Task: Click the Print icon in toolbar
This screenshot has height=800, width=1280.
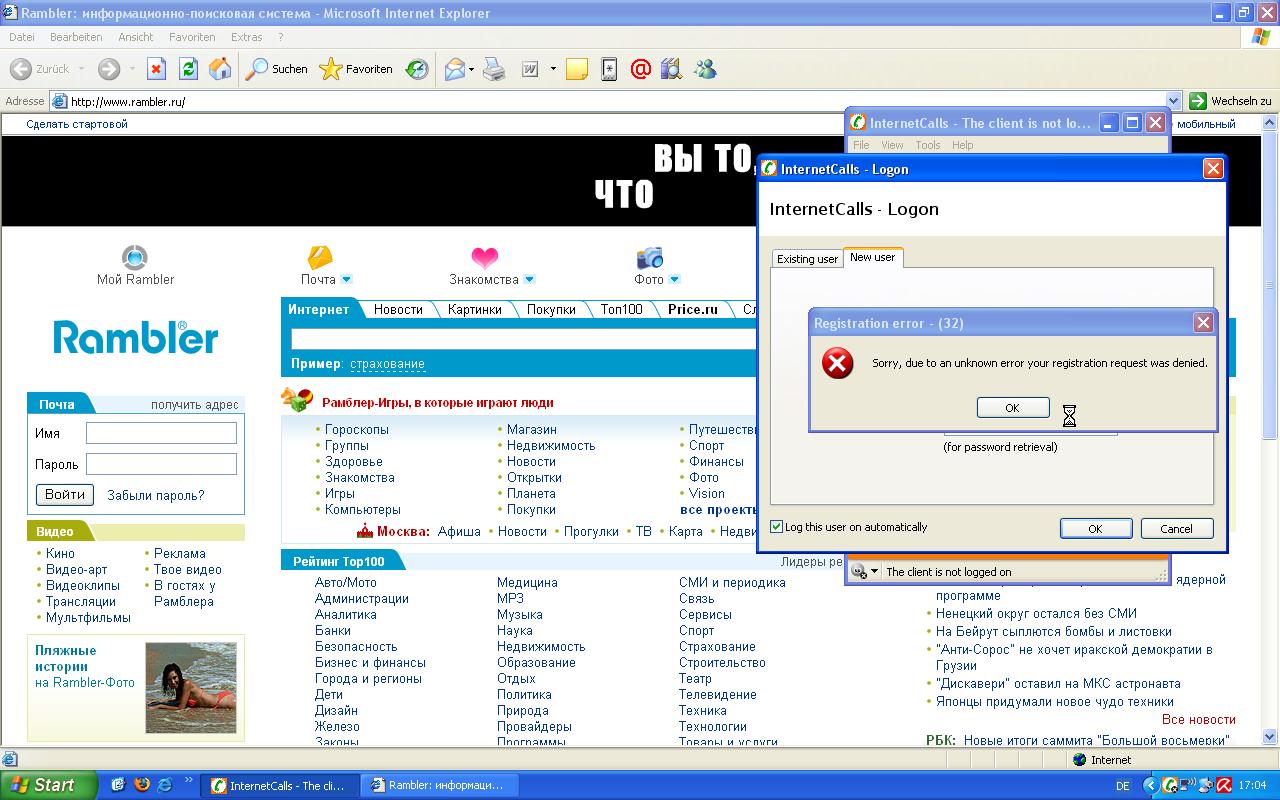Action: pos(494,69)
